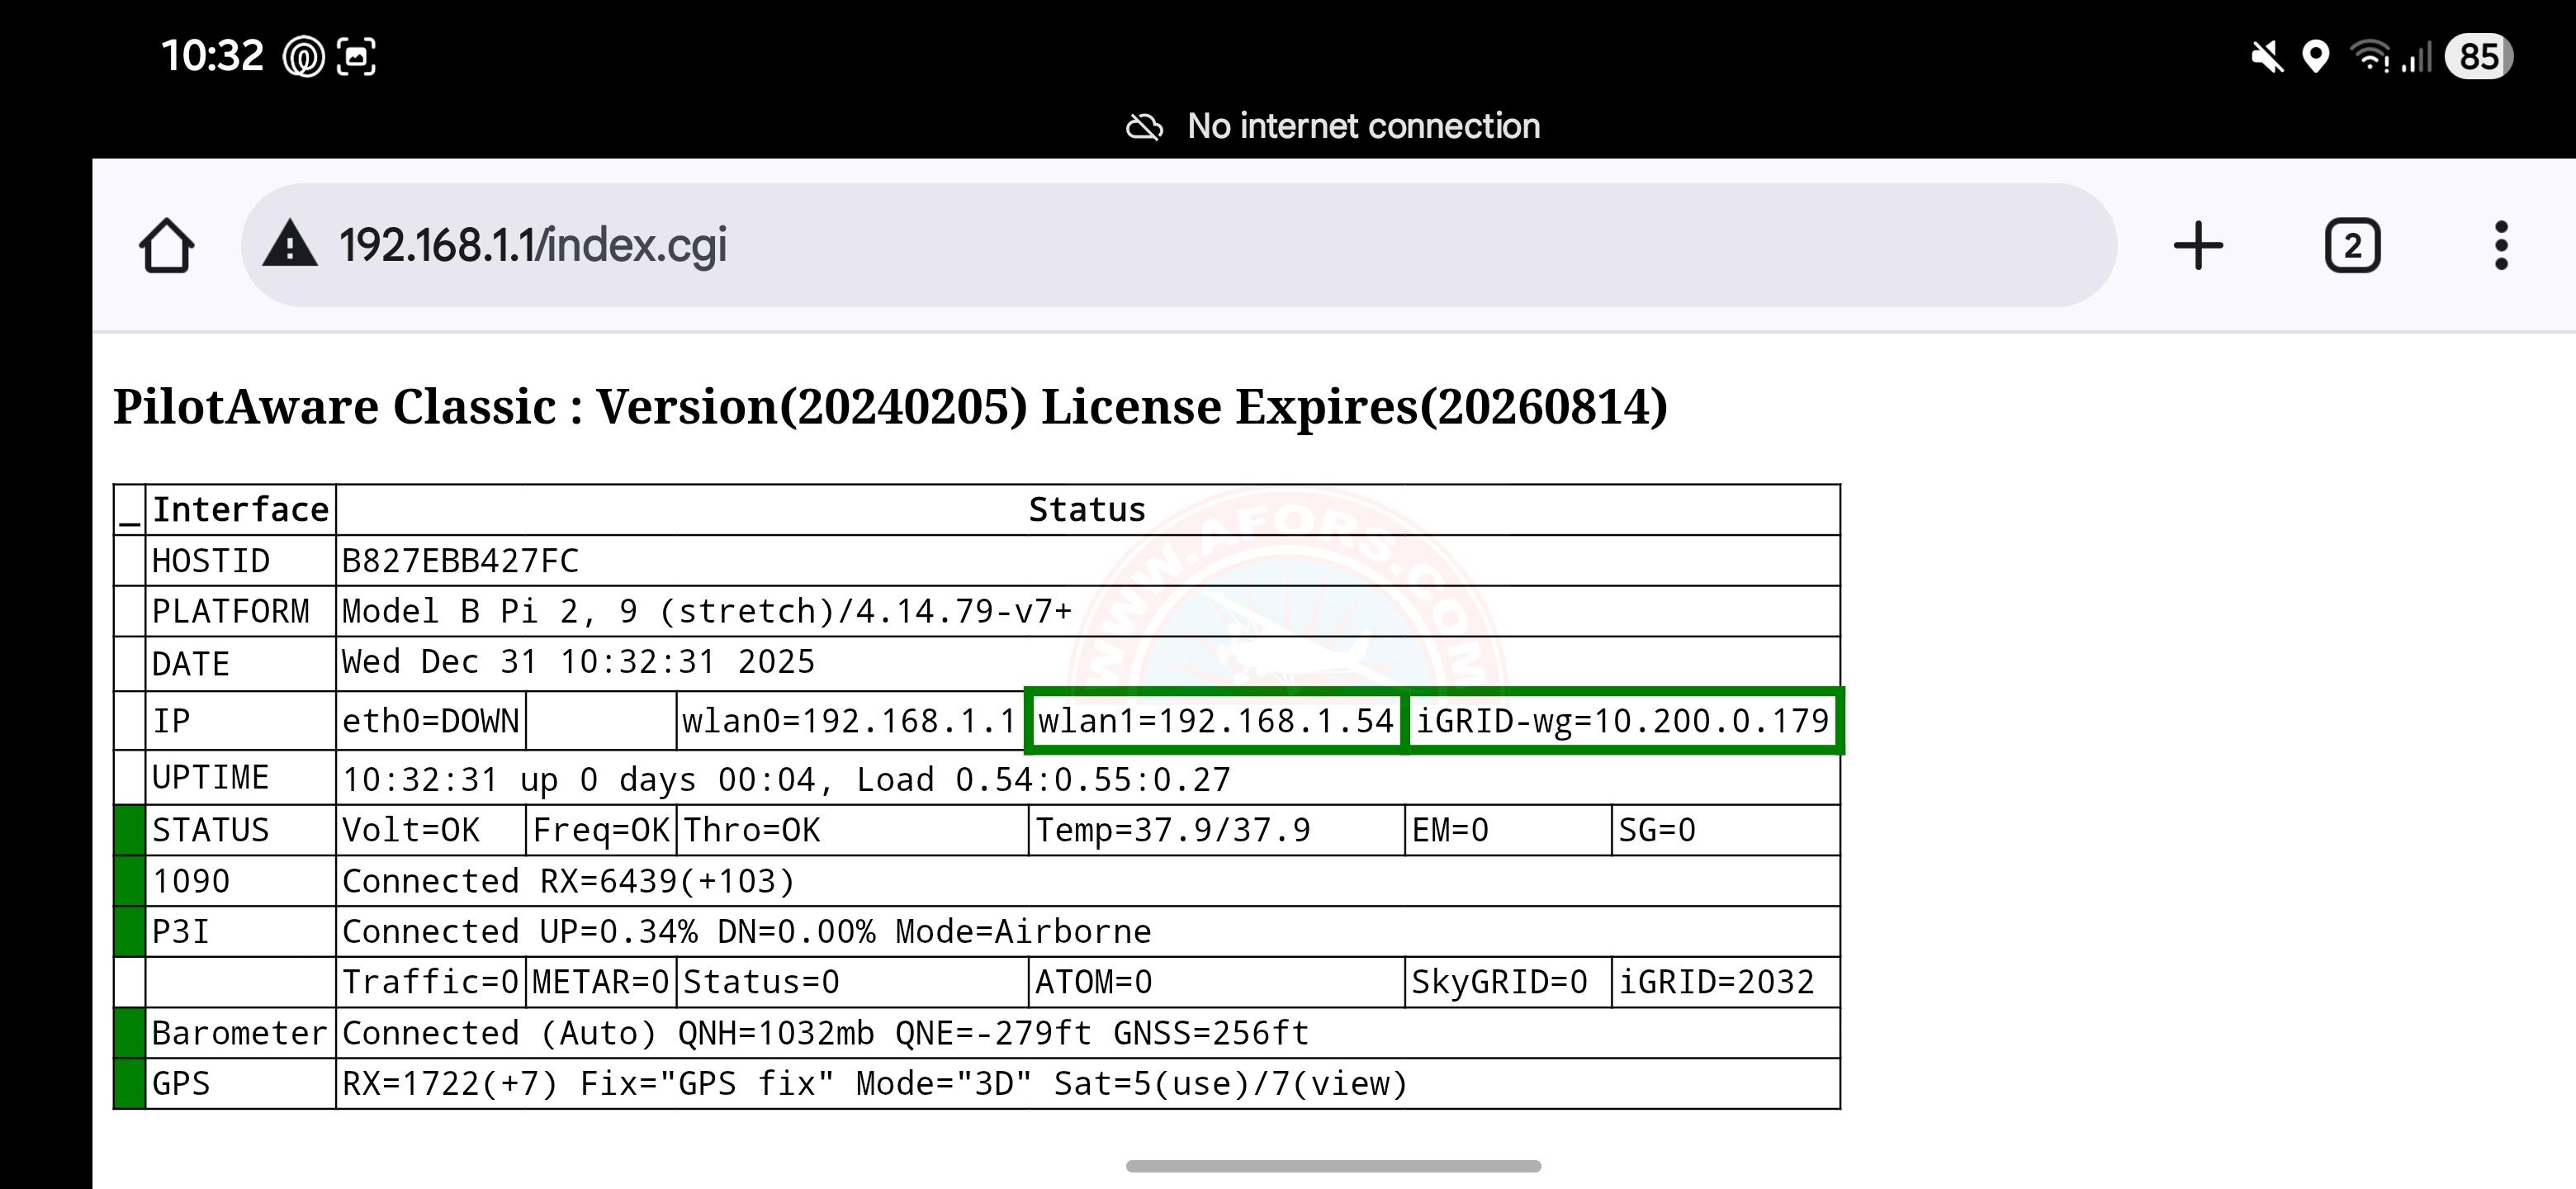Click the iGRID=2032 counter cell
Screen dimensions: 2576x1189
1716,982
